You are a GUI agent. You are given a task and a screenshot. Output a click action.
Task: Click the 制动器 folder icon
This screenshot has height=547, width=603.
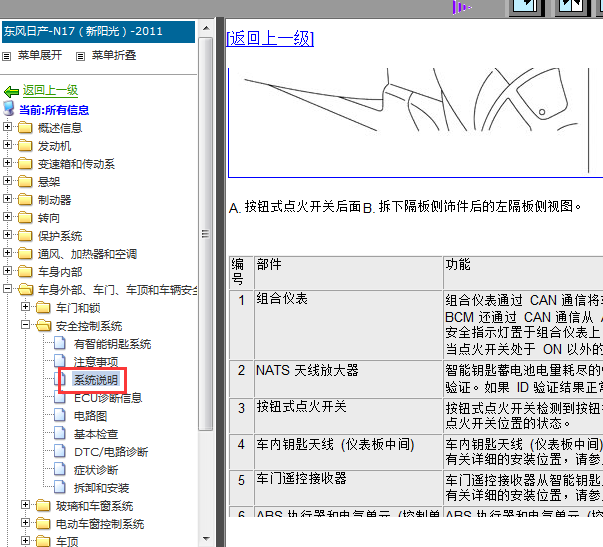coord(25,199)
